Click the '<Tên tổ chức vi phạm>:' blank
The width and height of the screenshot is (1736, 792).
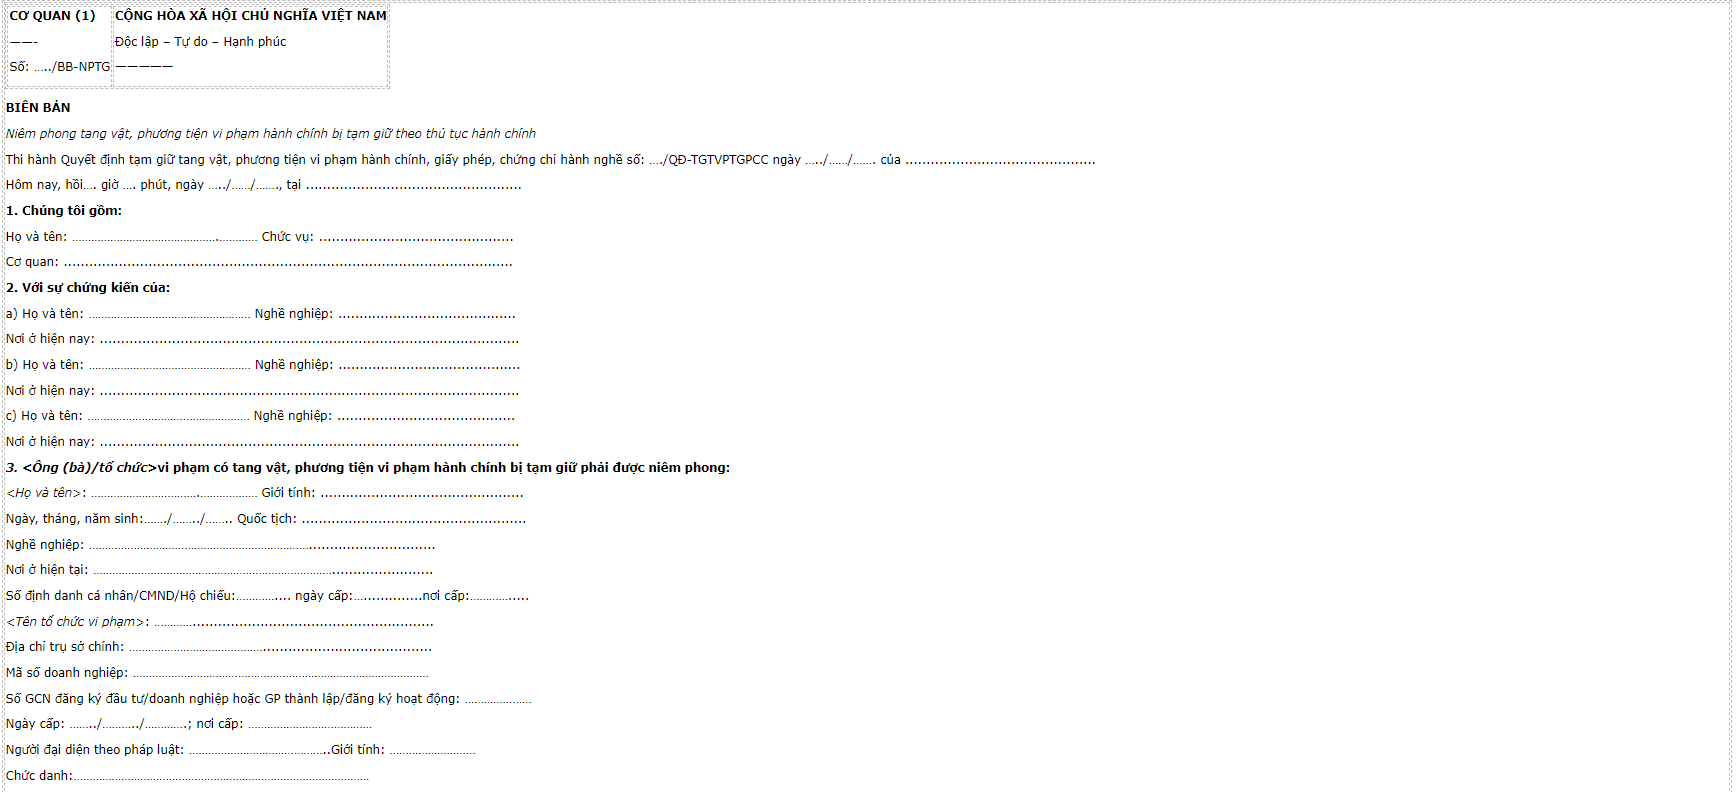293,623
